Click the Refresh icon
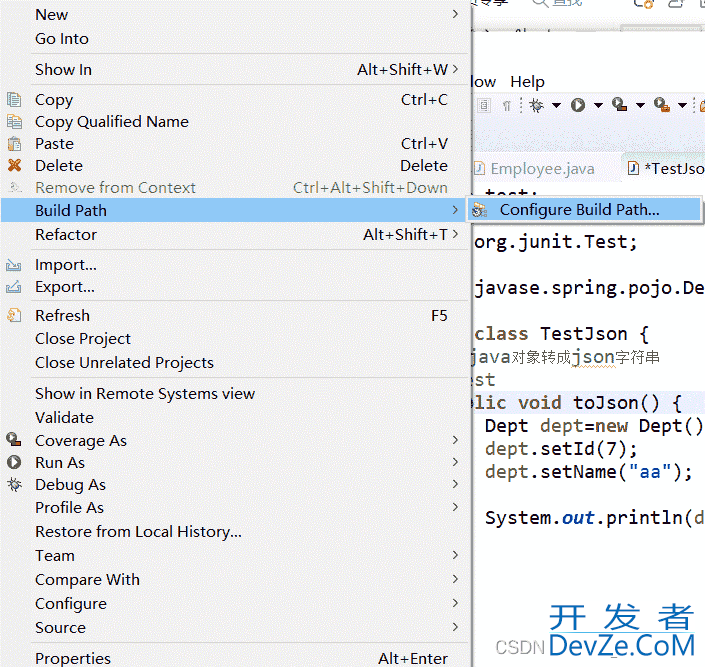The image size is (705, 667). [14, 315]
